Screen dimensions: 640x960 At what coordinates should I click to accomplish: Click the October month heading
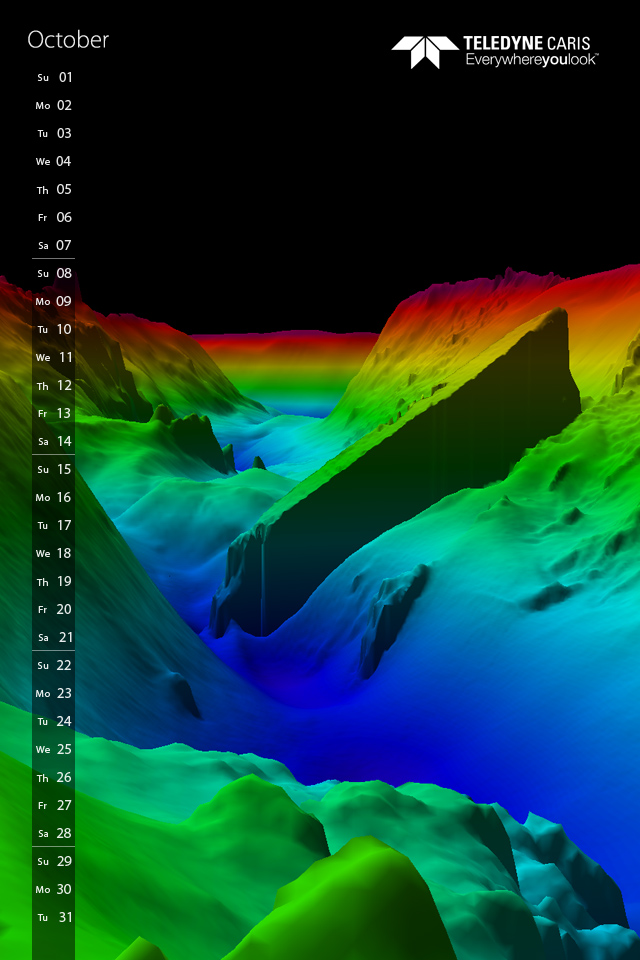[x=68, y=40]
